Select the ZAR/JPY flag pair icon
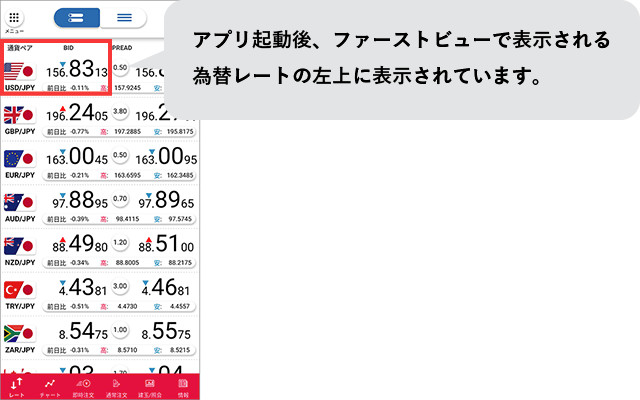Viewport: 640px width, 400px height. (x=20, y=334)
